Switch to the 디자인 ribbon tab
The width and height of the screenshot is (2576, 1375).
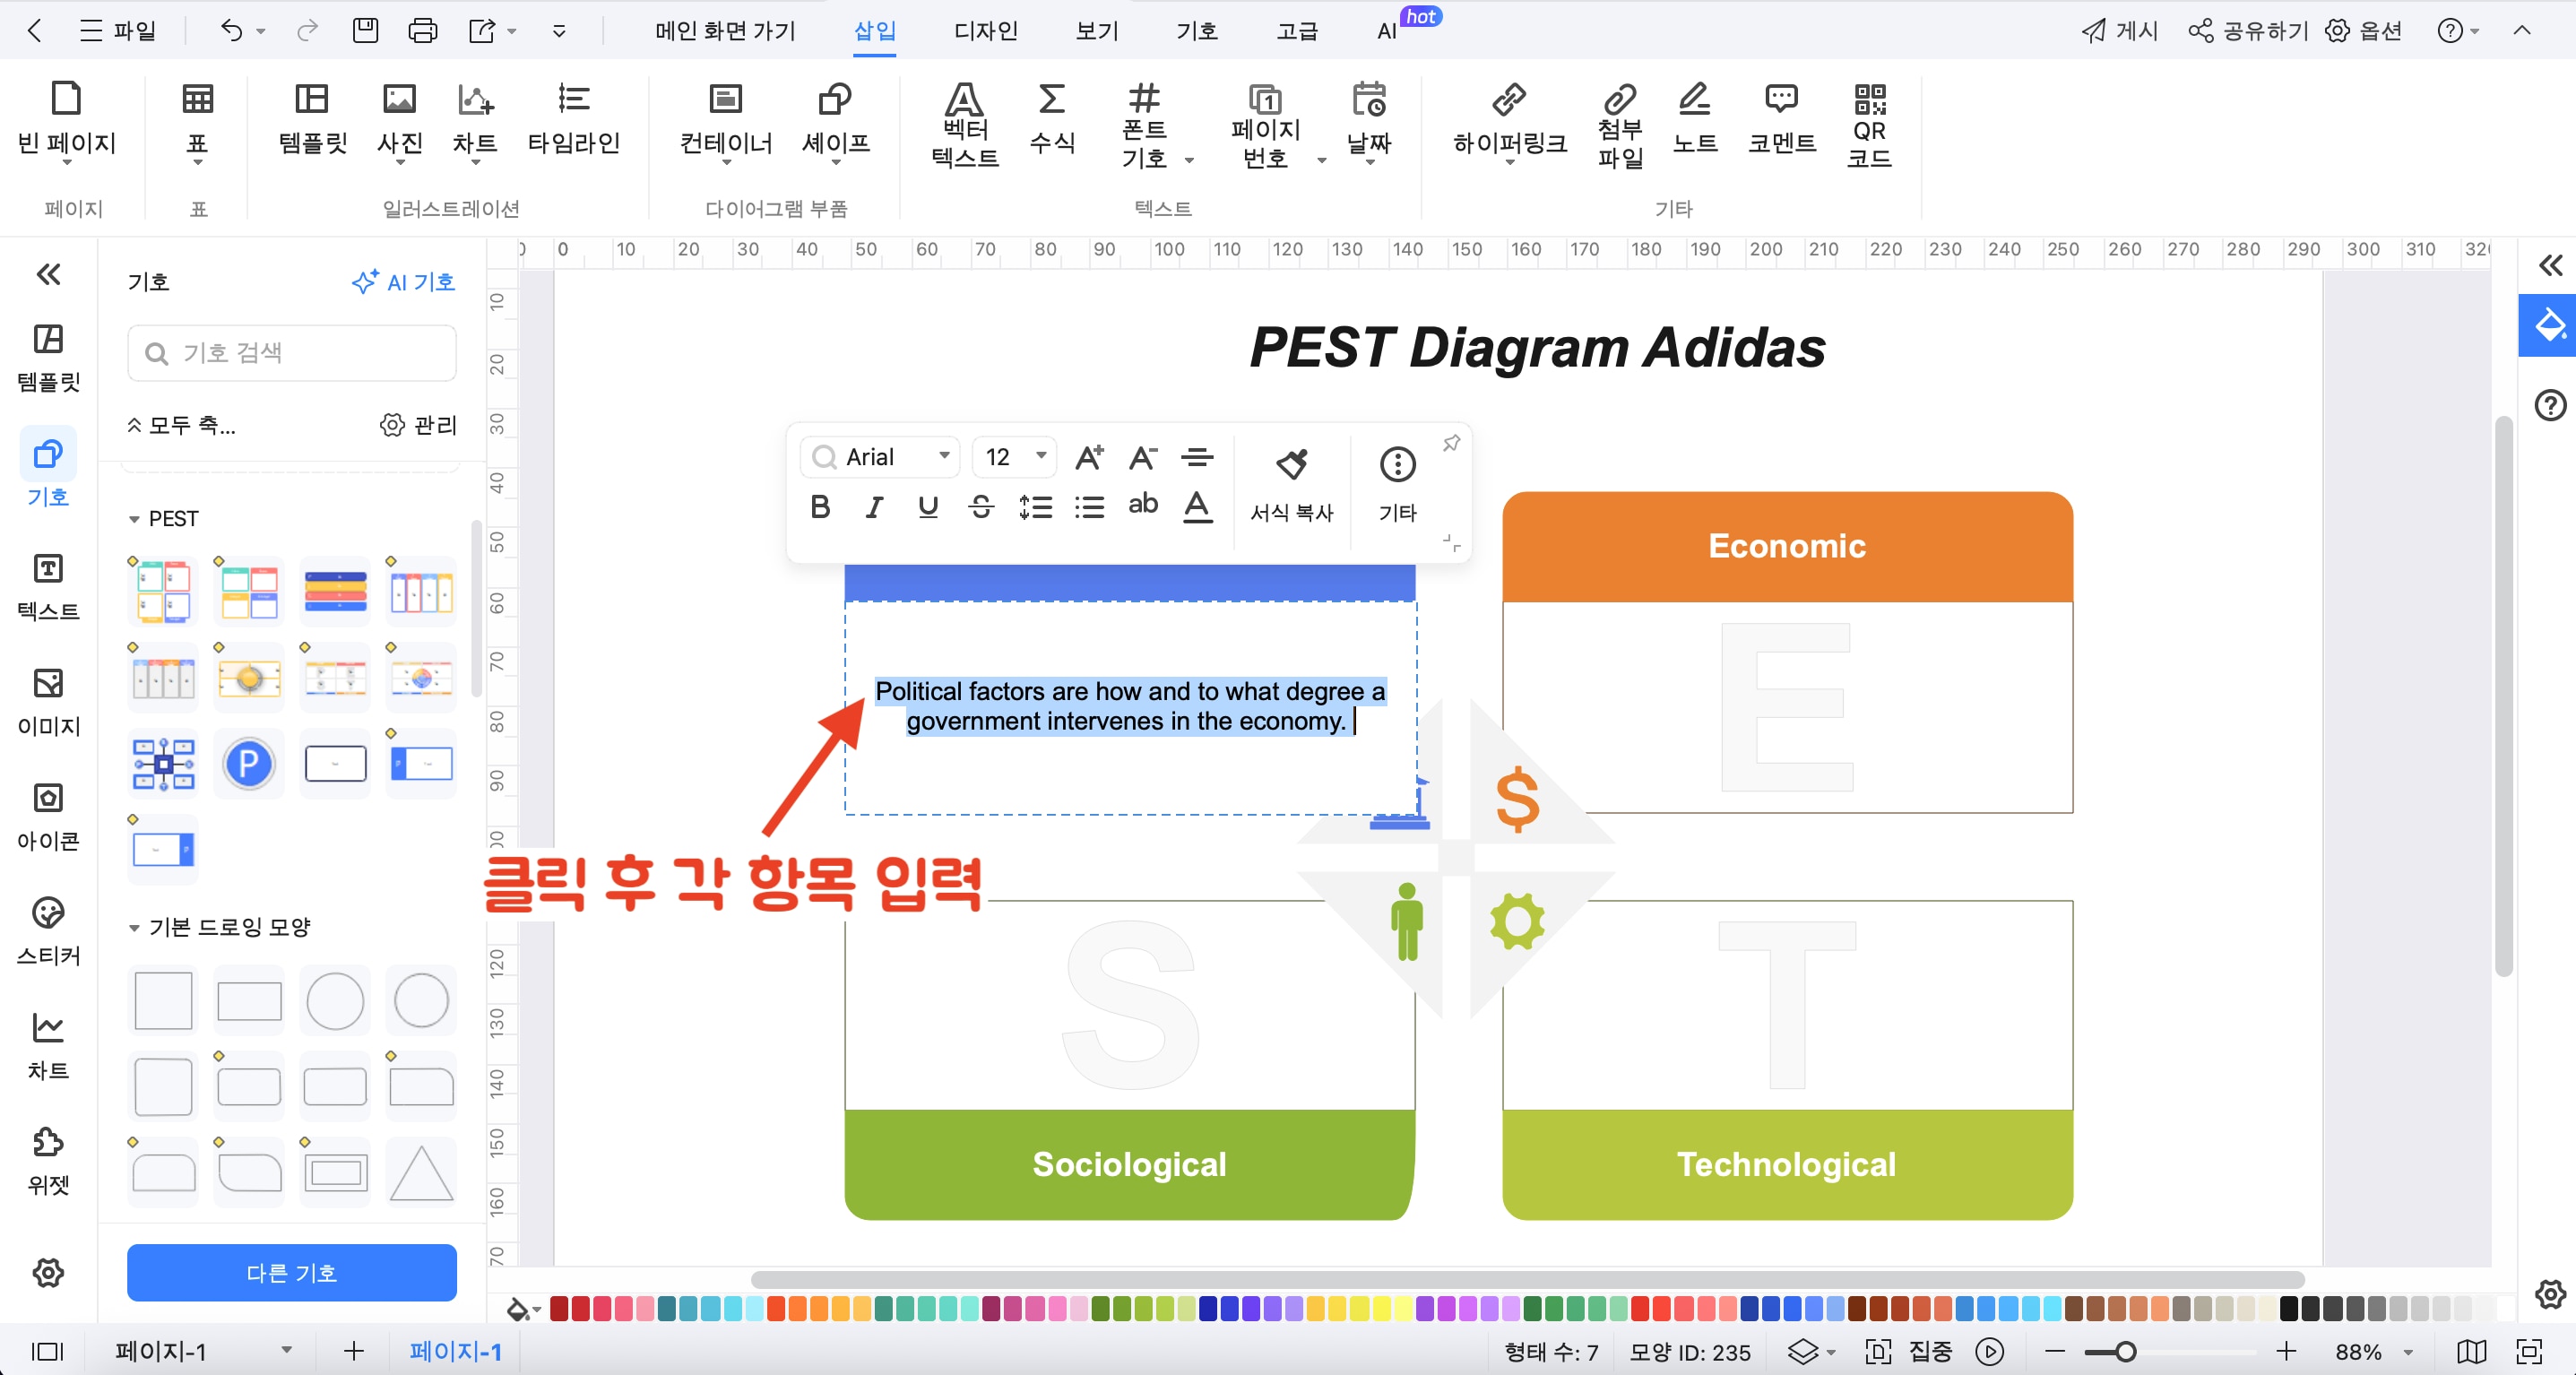click(984, 31)
